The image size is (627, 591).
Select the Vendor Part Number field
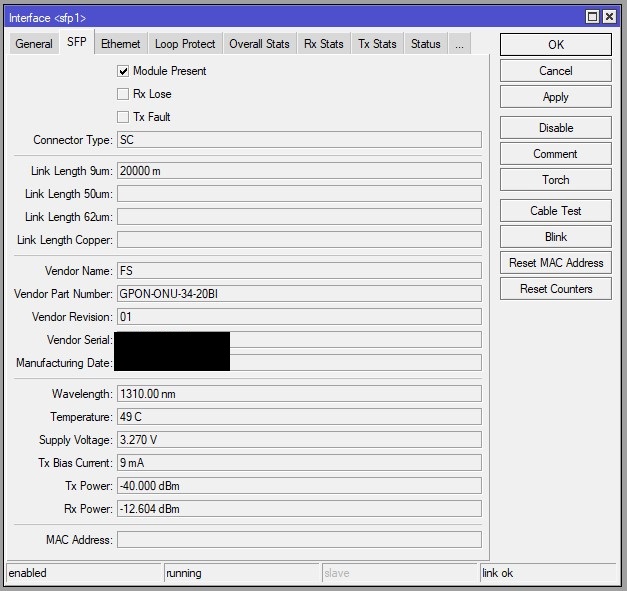point(299,294)
